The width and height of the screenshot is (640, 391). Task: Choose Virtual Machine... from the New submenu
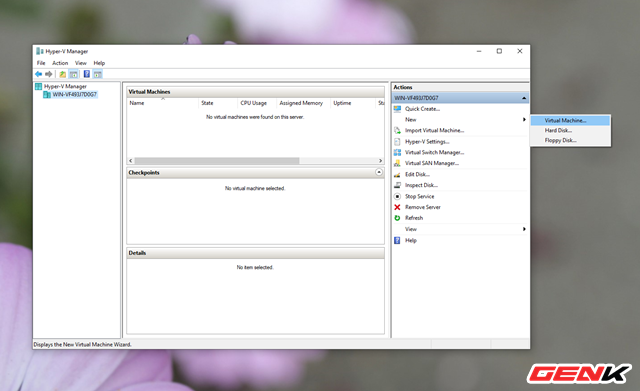pos(570,120)
